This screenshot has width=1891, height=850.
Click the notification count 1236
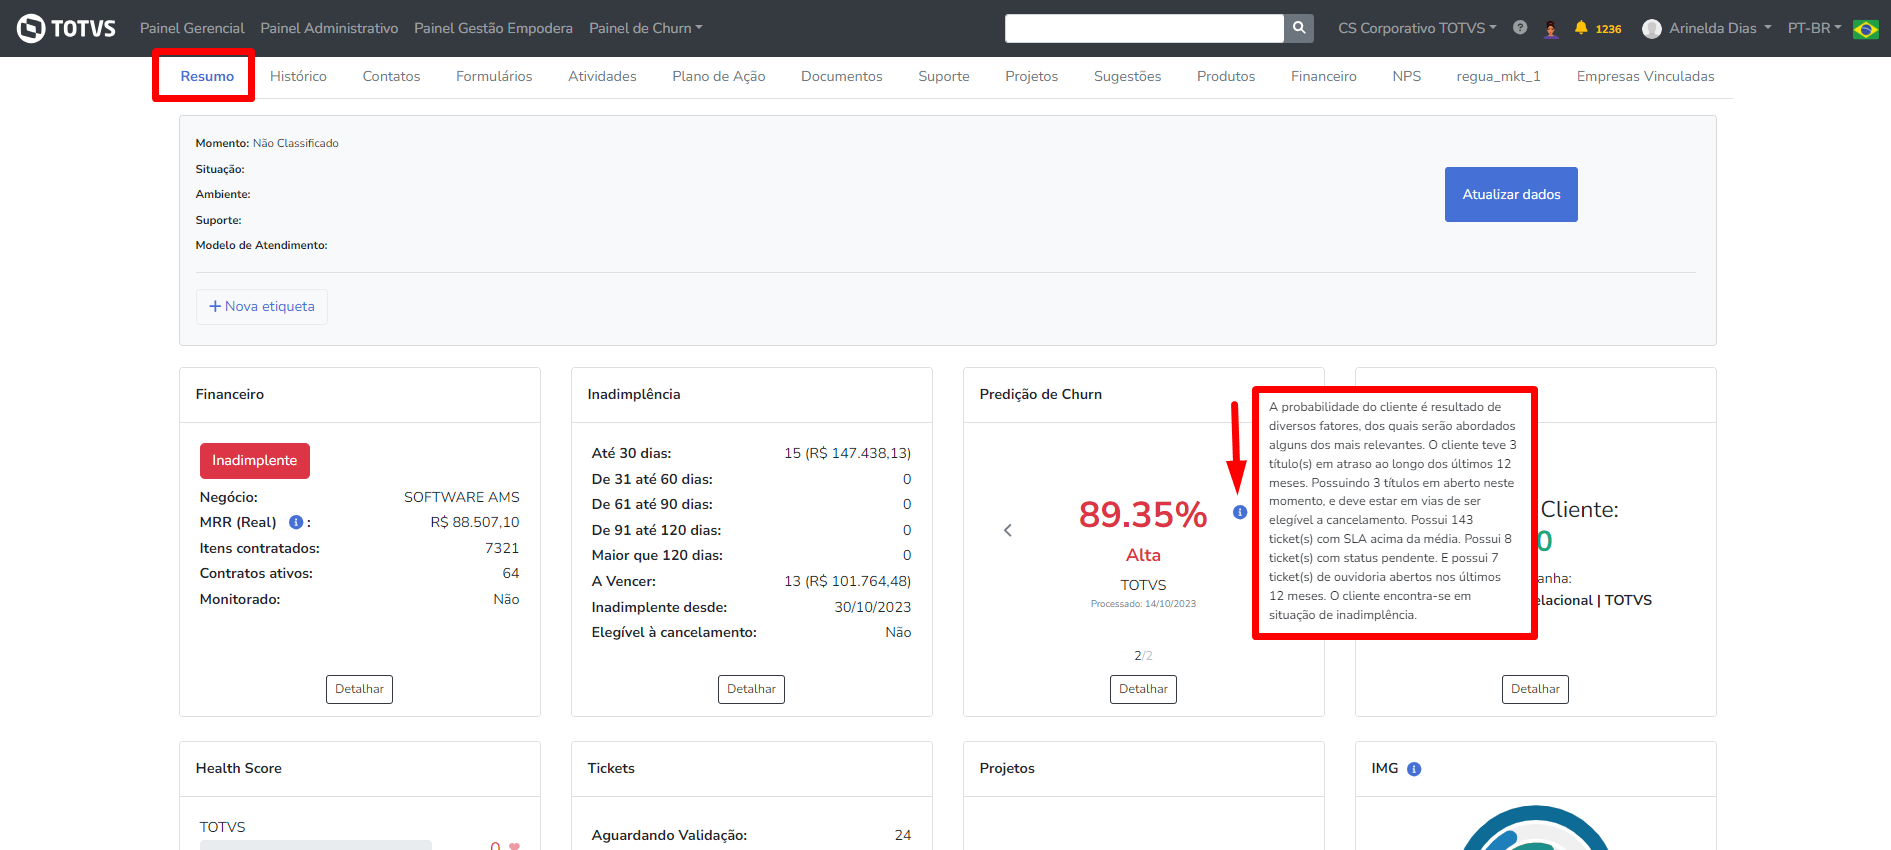click(x=1608, y=29)
